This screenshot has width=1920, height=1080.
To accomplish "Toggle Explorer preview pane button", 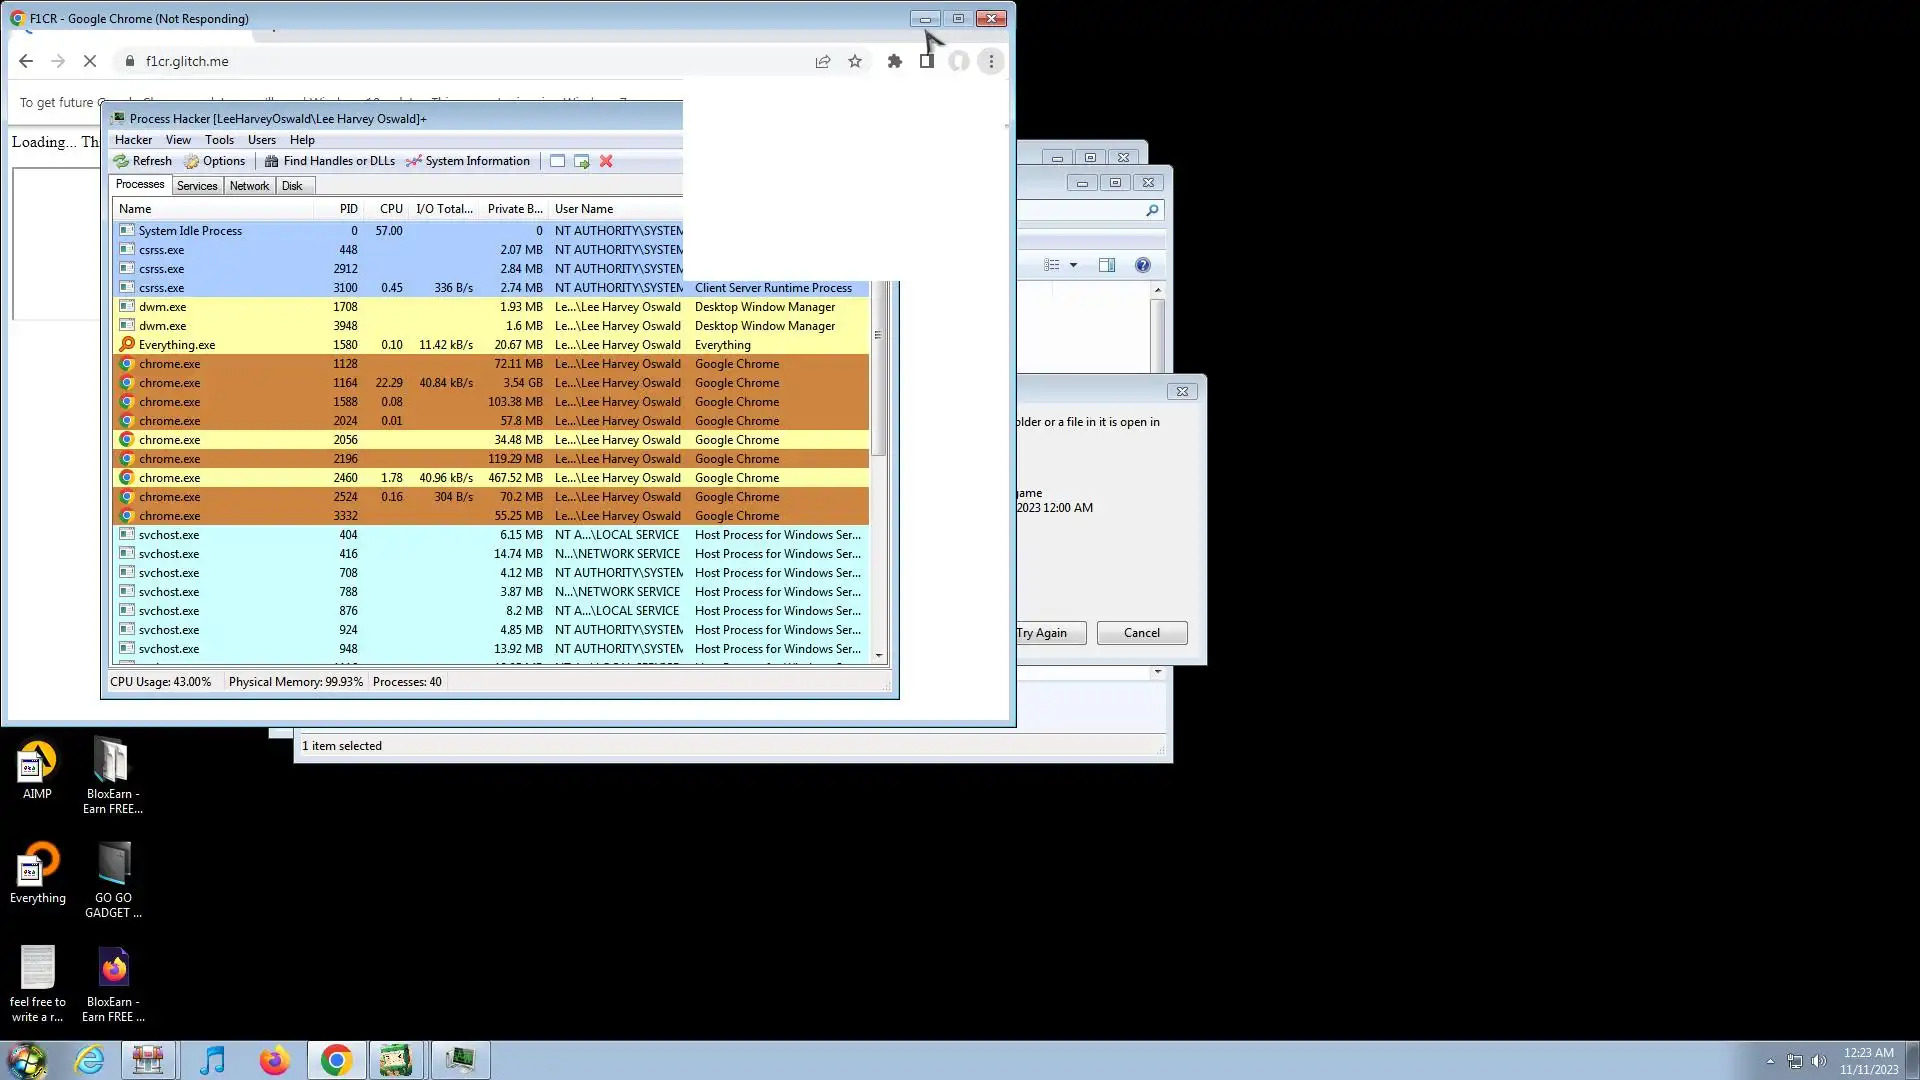I will coord(1107,265).
